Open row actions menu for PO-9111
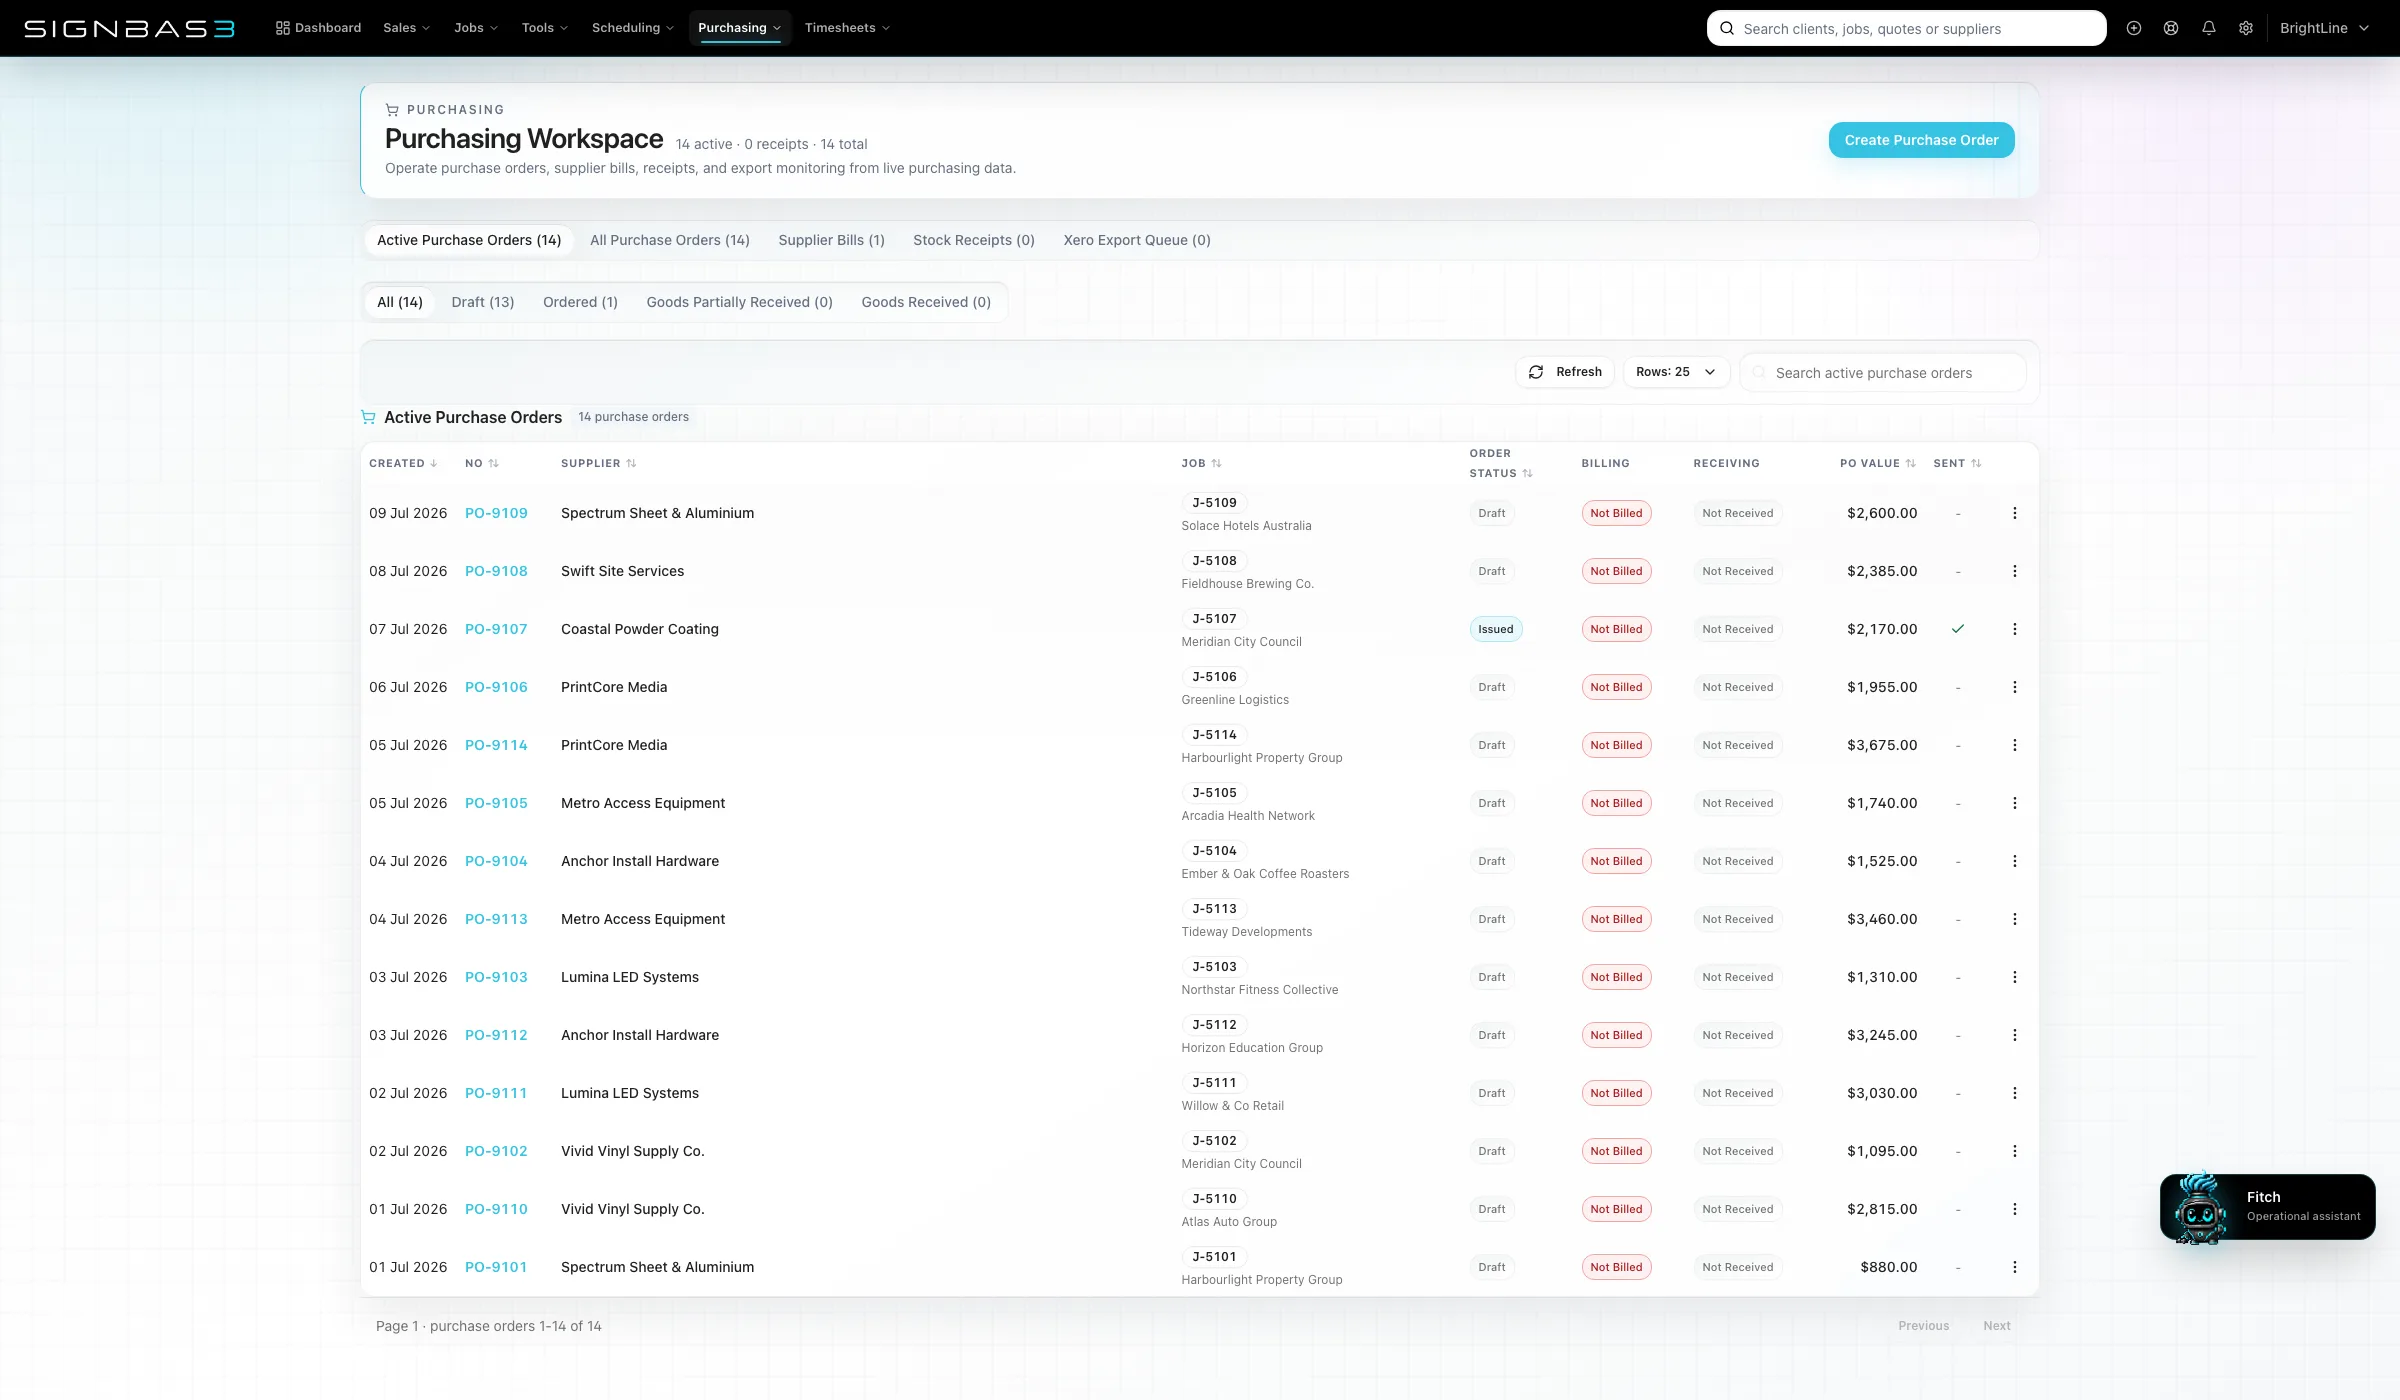2400x1400 pixels. click(x=2015, y=1093)
